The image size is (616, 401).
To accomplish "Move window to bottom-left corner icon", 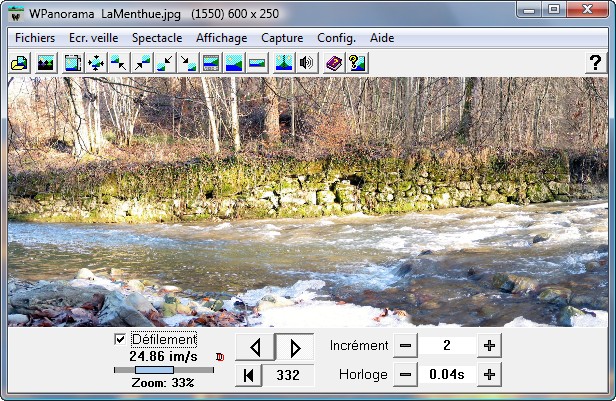I will [165, 63].
